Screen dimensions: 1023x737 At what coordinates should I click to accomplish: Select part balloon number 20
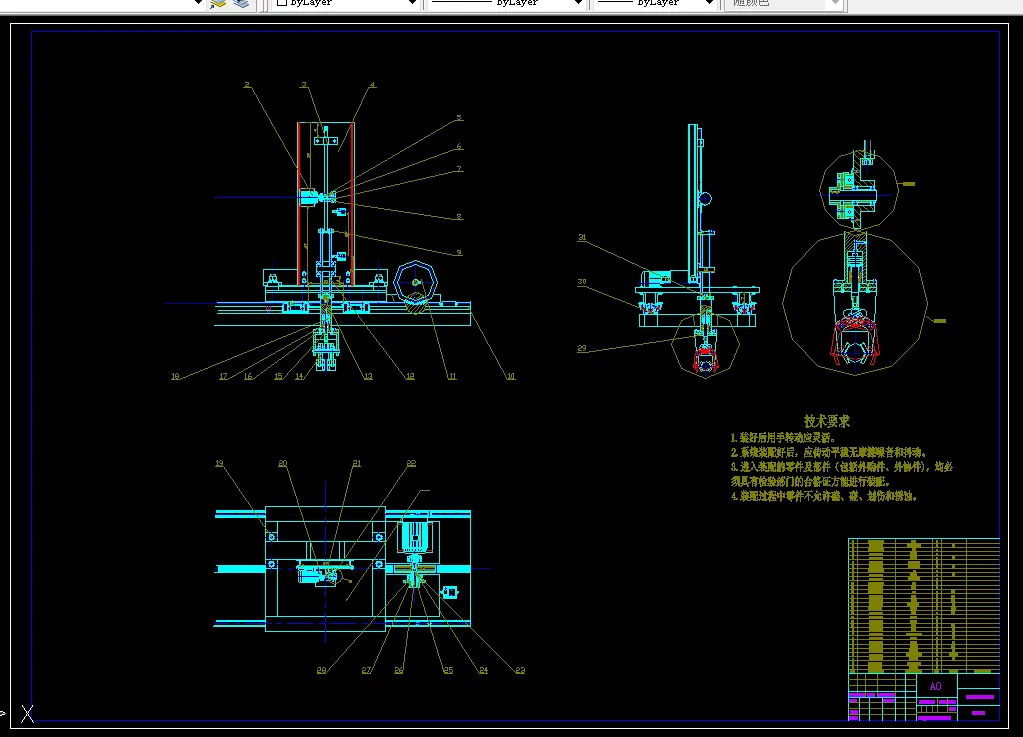point(282,464)
